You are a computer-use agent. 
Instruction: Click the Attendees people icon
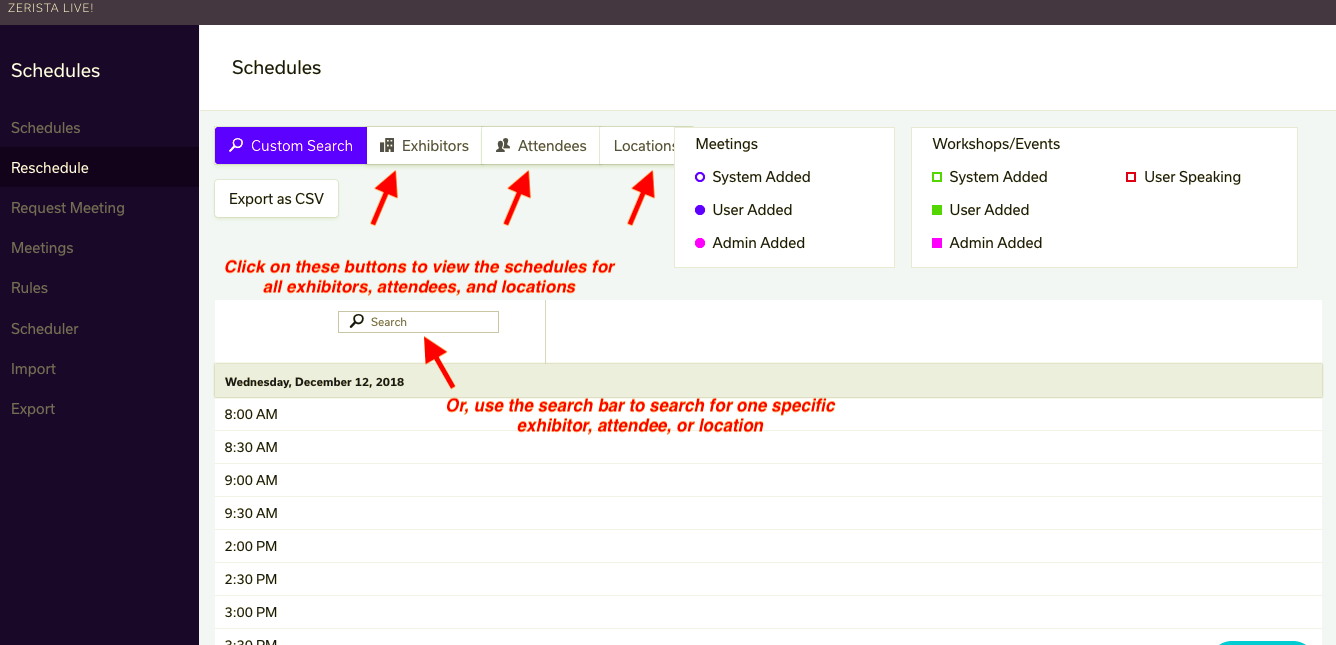[503, 145]
